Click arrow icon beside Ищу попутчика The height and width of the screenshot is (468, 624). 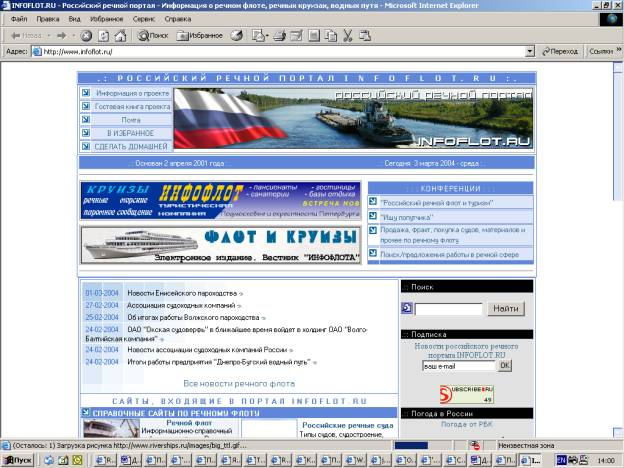click(373, 216)
